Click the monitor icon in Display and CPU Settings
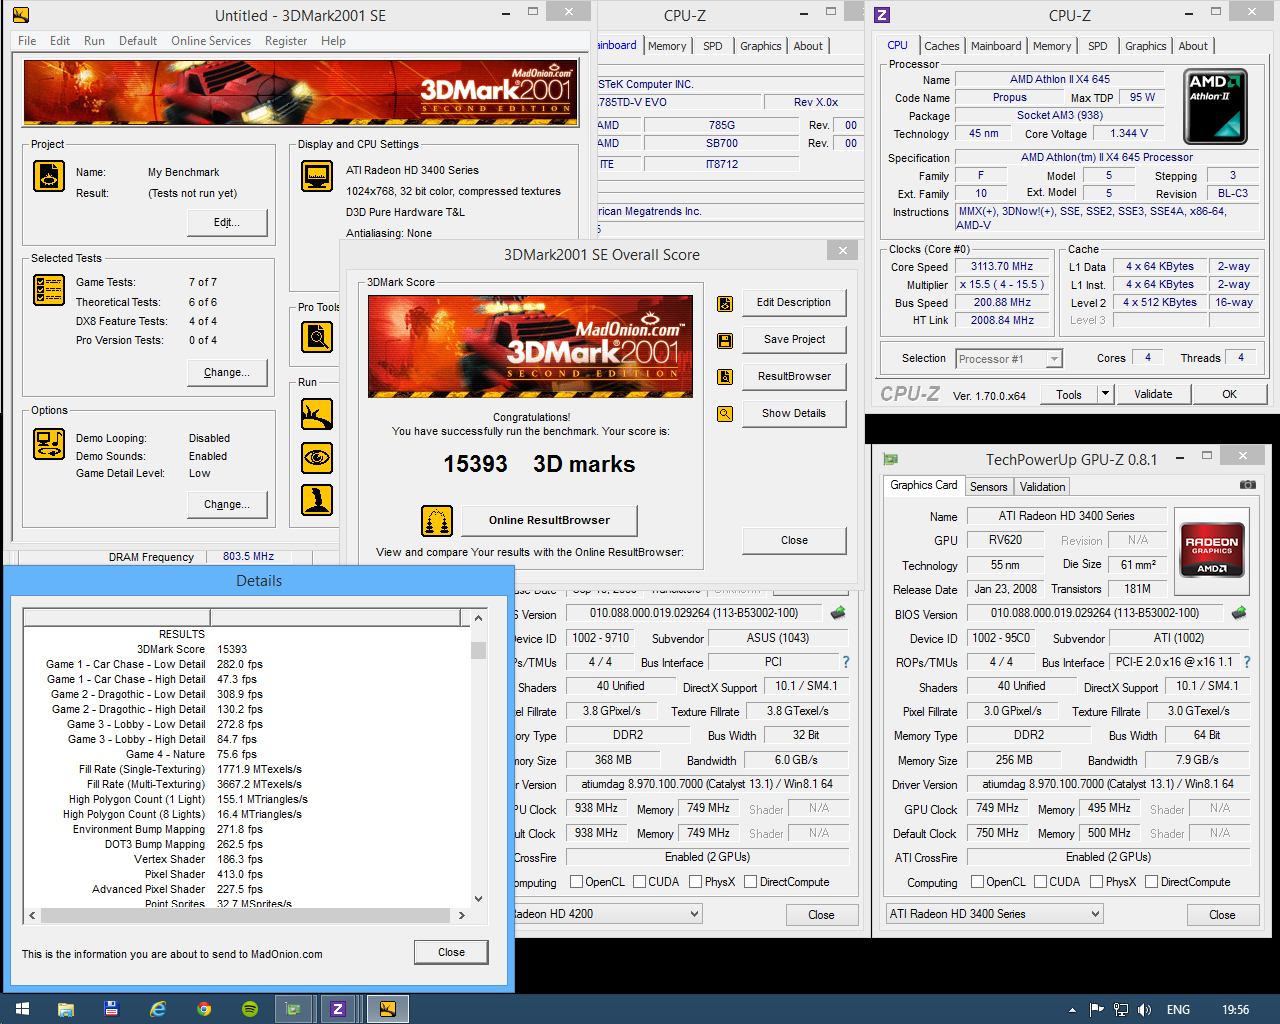The height and width of the screenshot is (1024, 1280). 317,176
